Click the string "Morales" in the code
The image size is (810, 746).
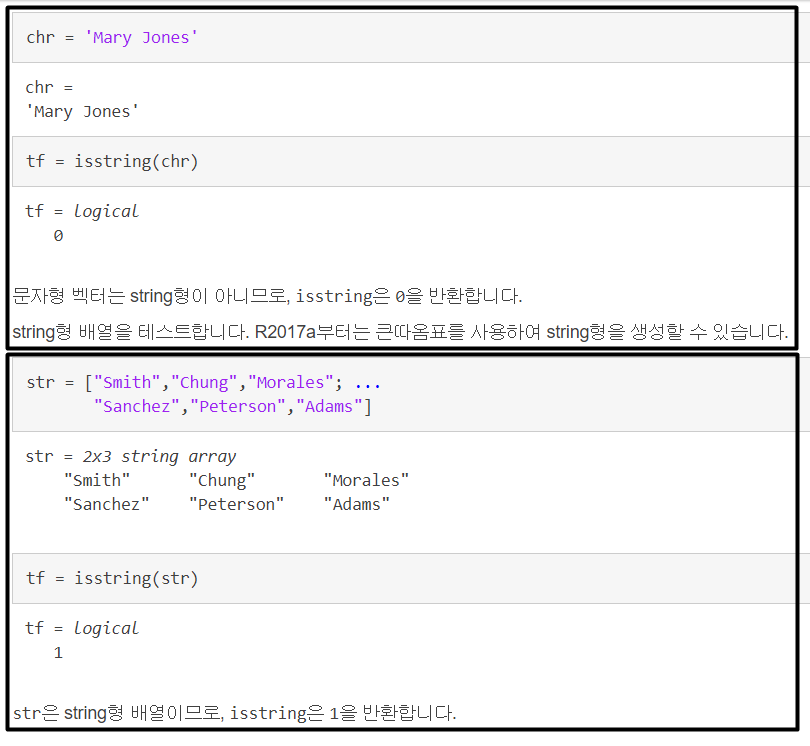coord(290,383)
